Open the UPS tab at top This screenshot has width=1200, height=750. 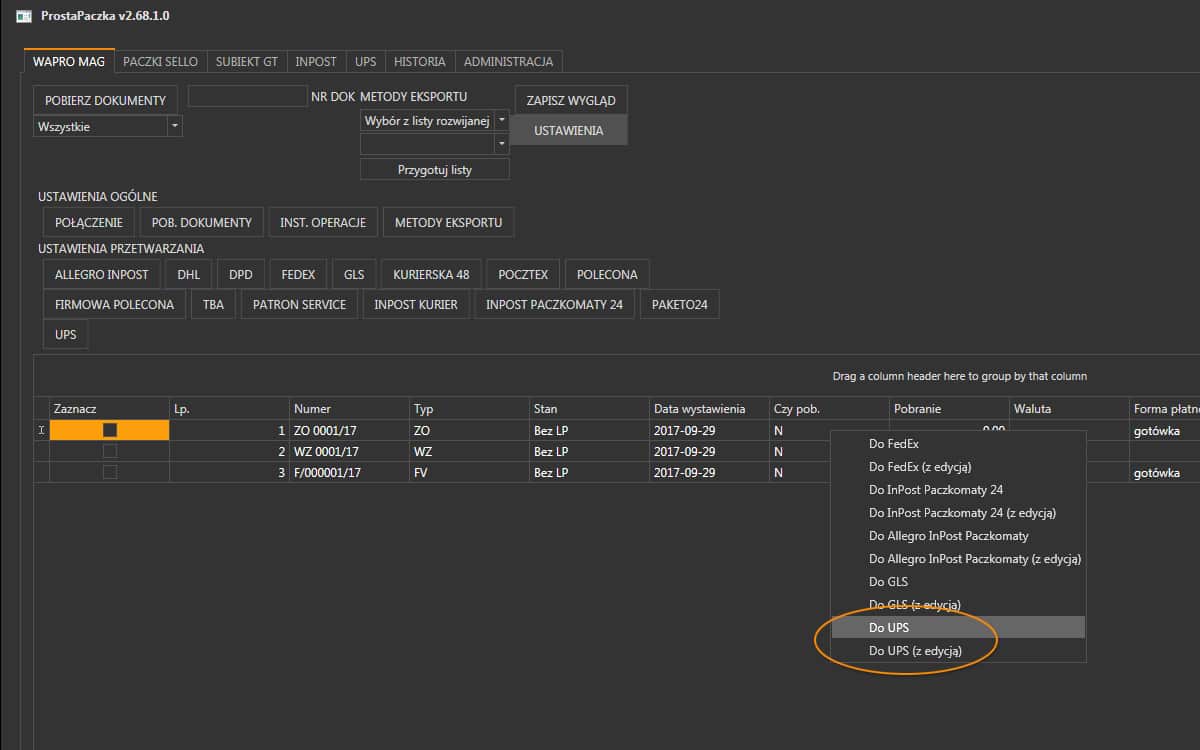point(366,61)
